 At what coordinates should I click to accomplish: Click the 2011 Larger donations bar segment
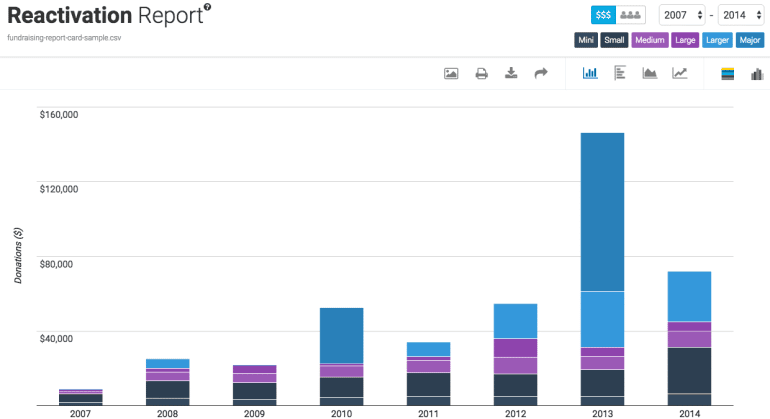pyautogui.click(x=428, y=349)
